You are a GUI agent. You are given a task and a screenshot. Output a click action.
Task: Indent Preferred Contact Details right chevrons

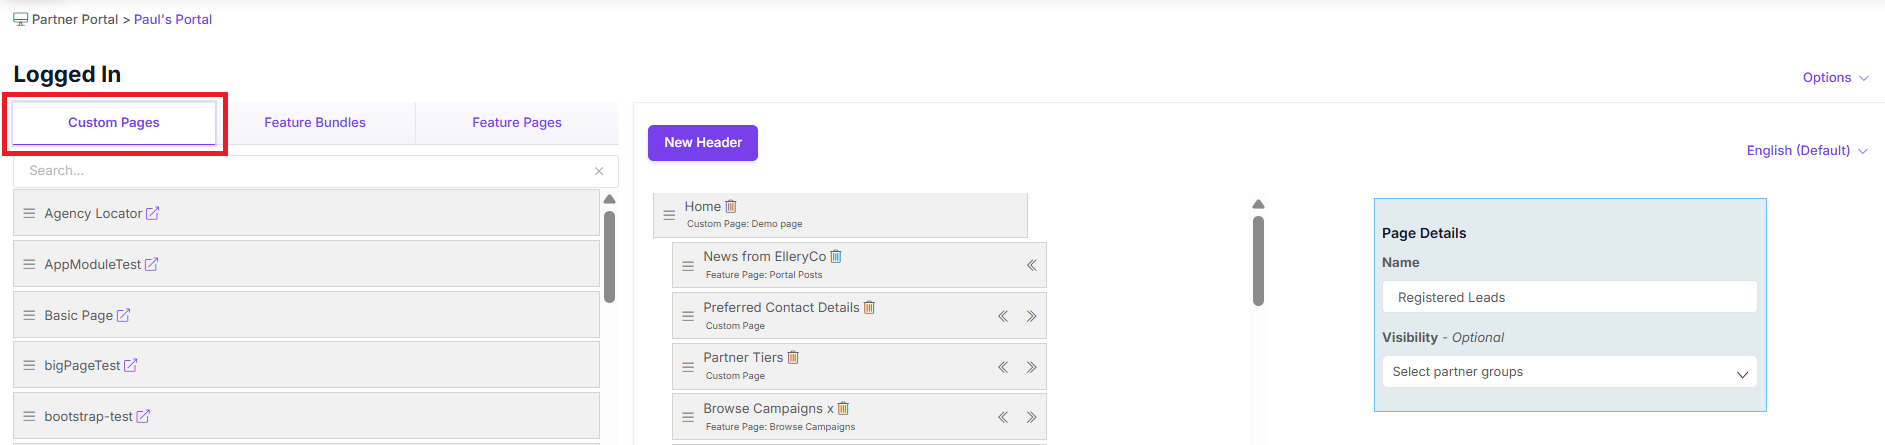1031,316
